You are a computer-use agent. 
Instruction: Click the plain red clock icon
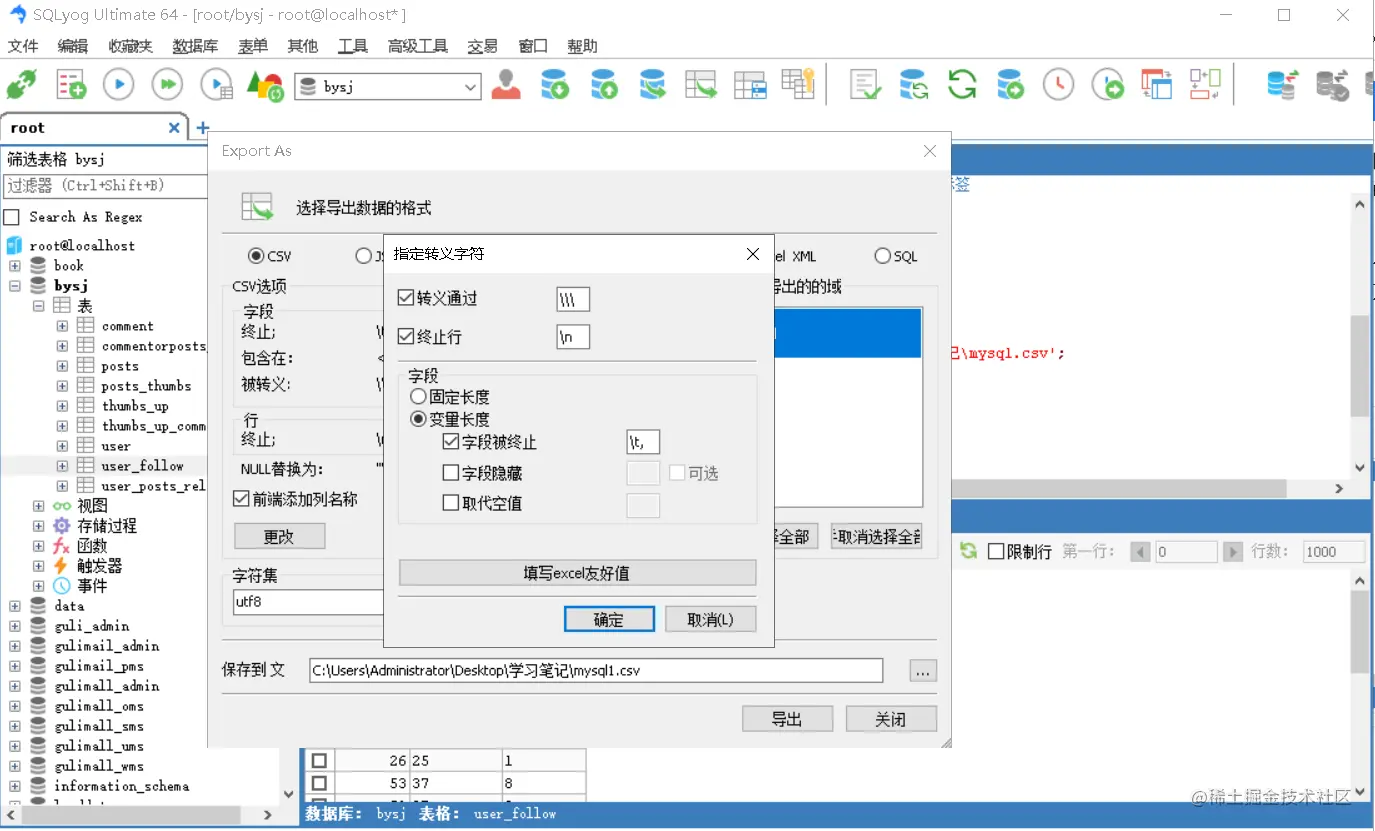click(1059, 85)
